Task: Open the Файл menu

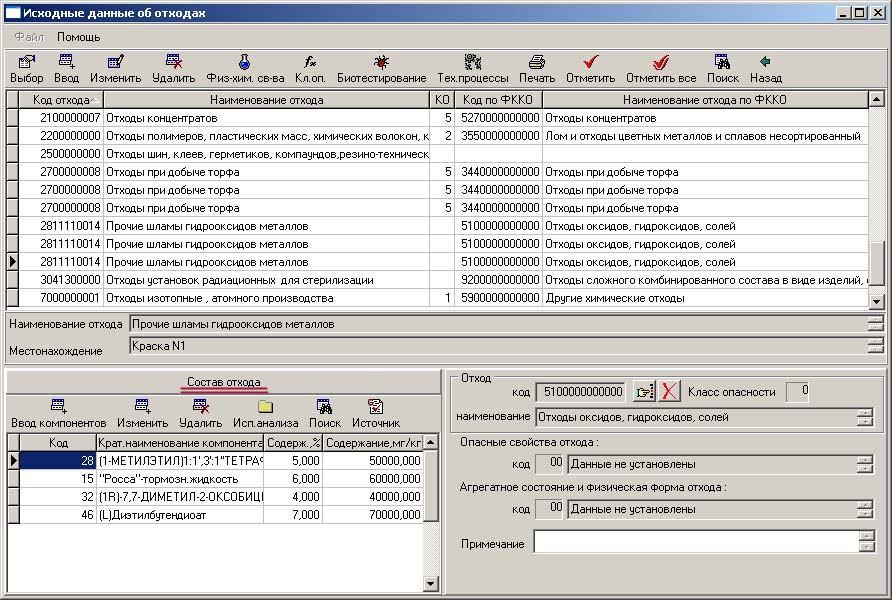Action: 28,37
